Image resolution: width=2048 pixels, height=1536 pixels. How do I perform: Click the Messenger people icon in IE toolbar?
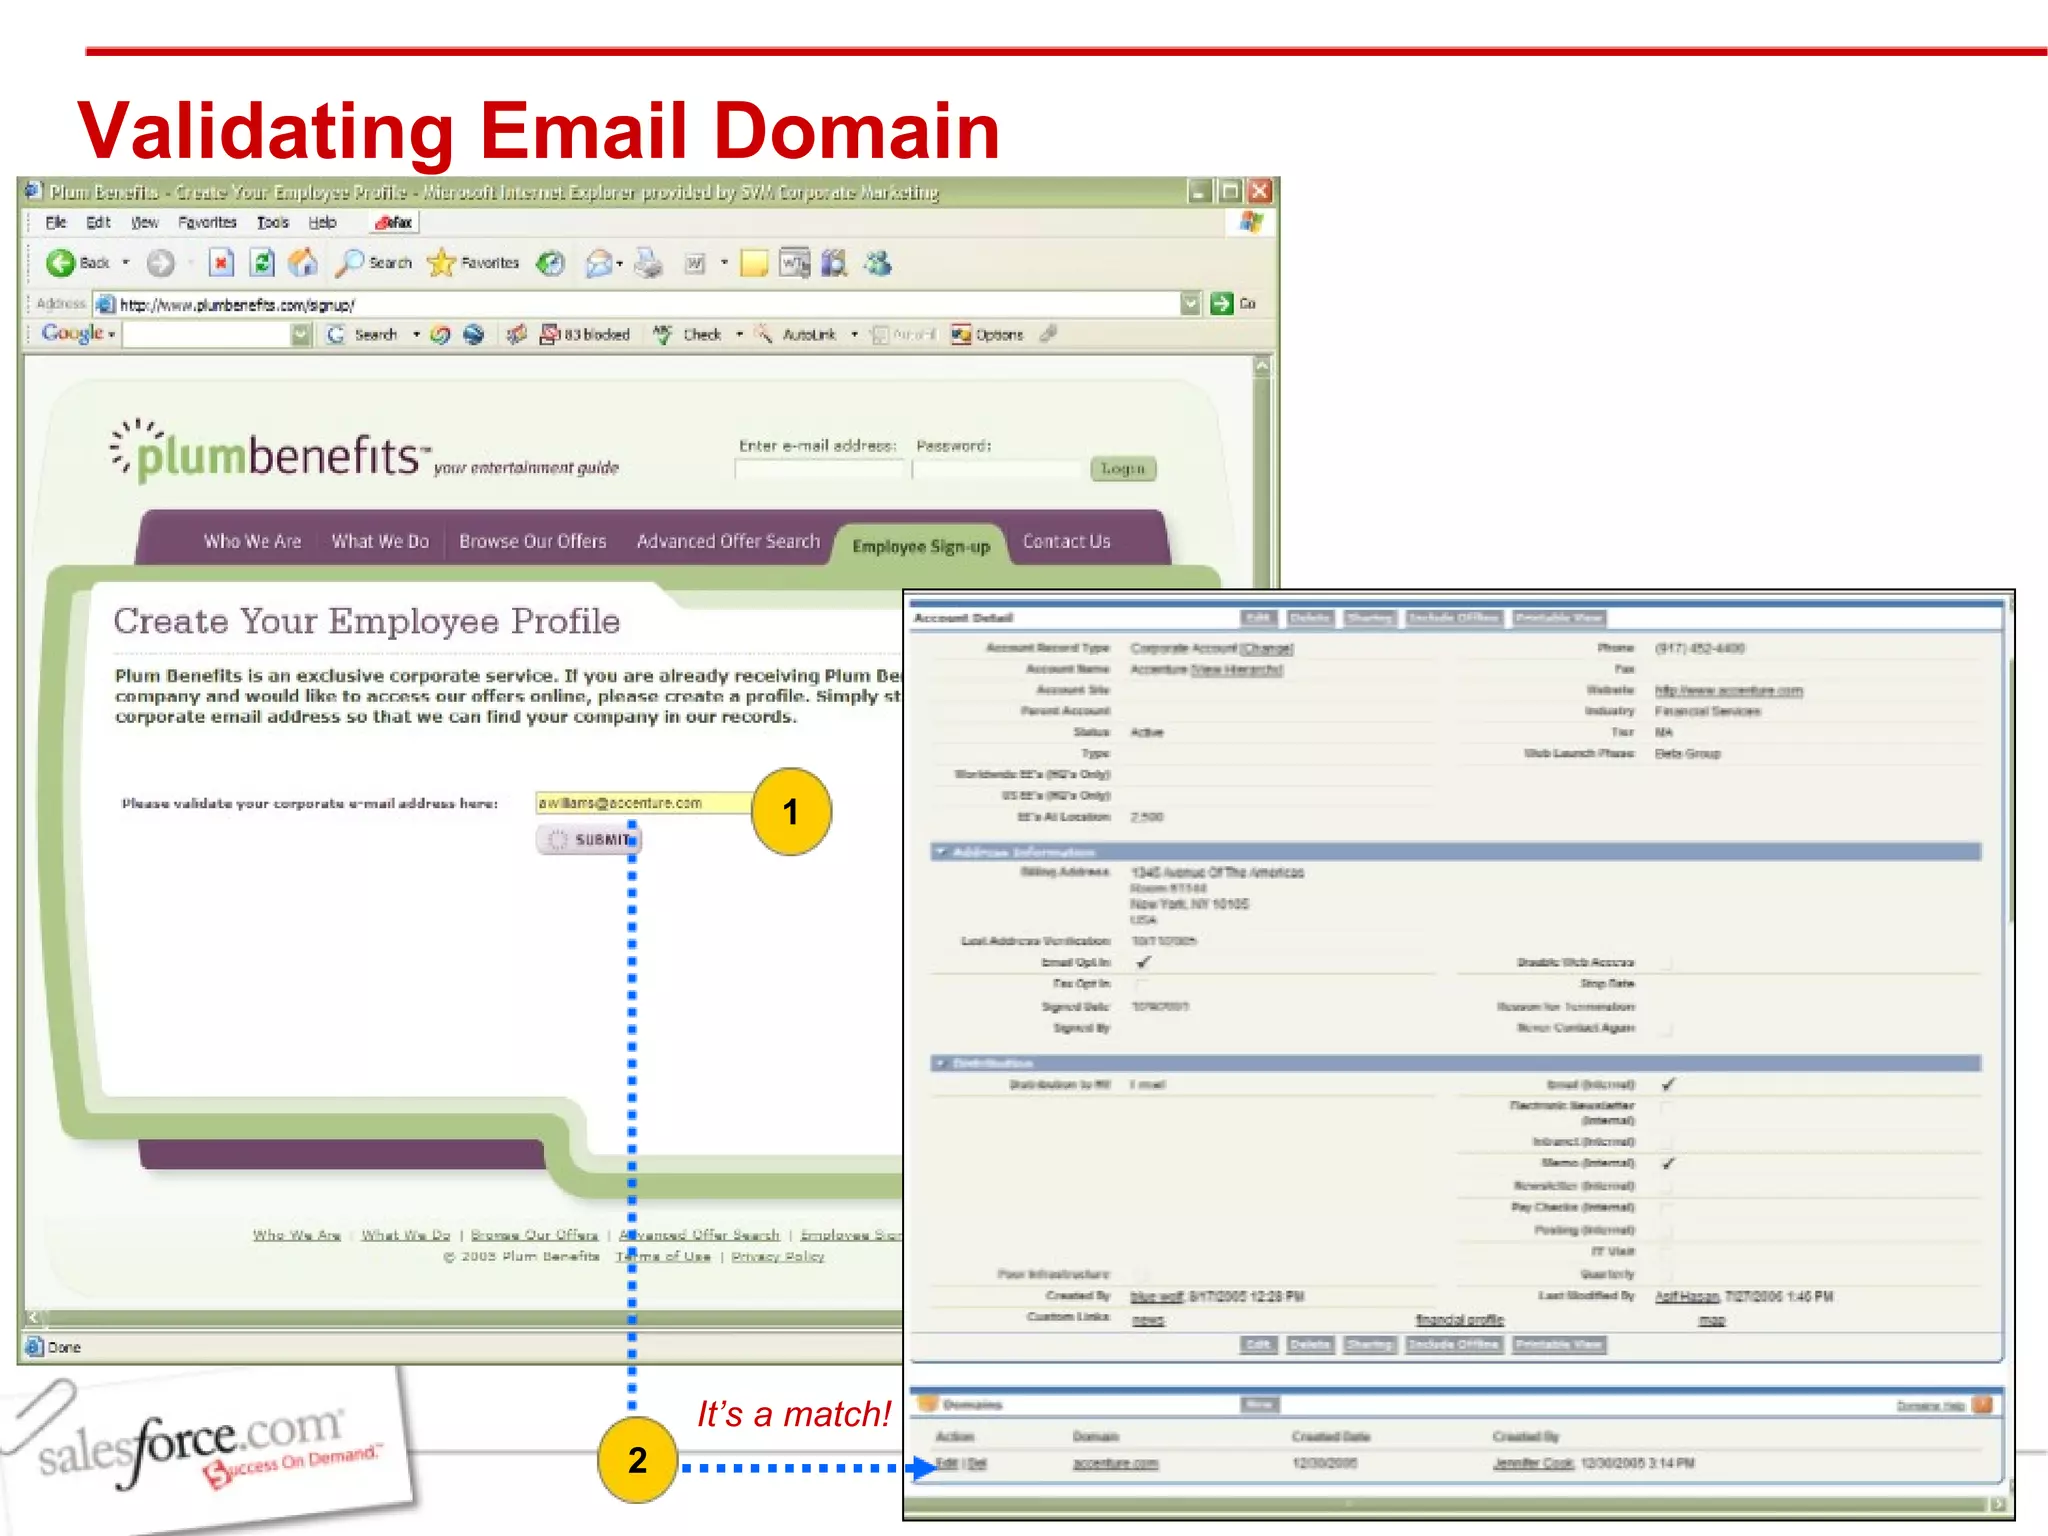point(878,263)
